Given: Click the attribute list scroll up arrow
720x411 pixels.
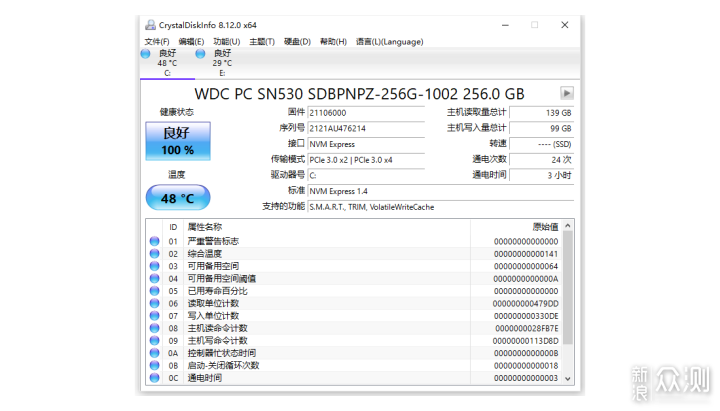Looking at the screenshot, I should [568, 225].
